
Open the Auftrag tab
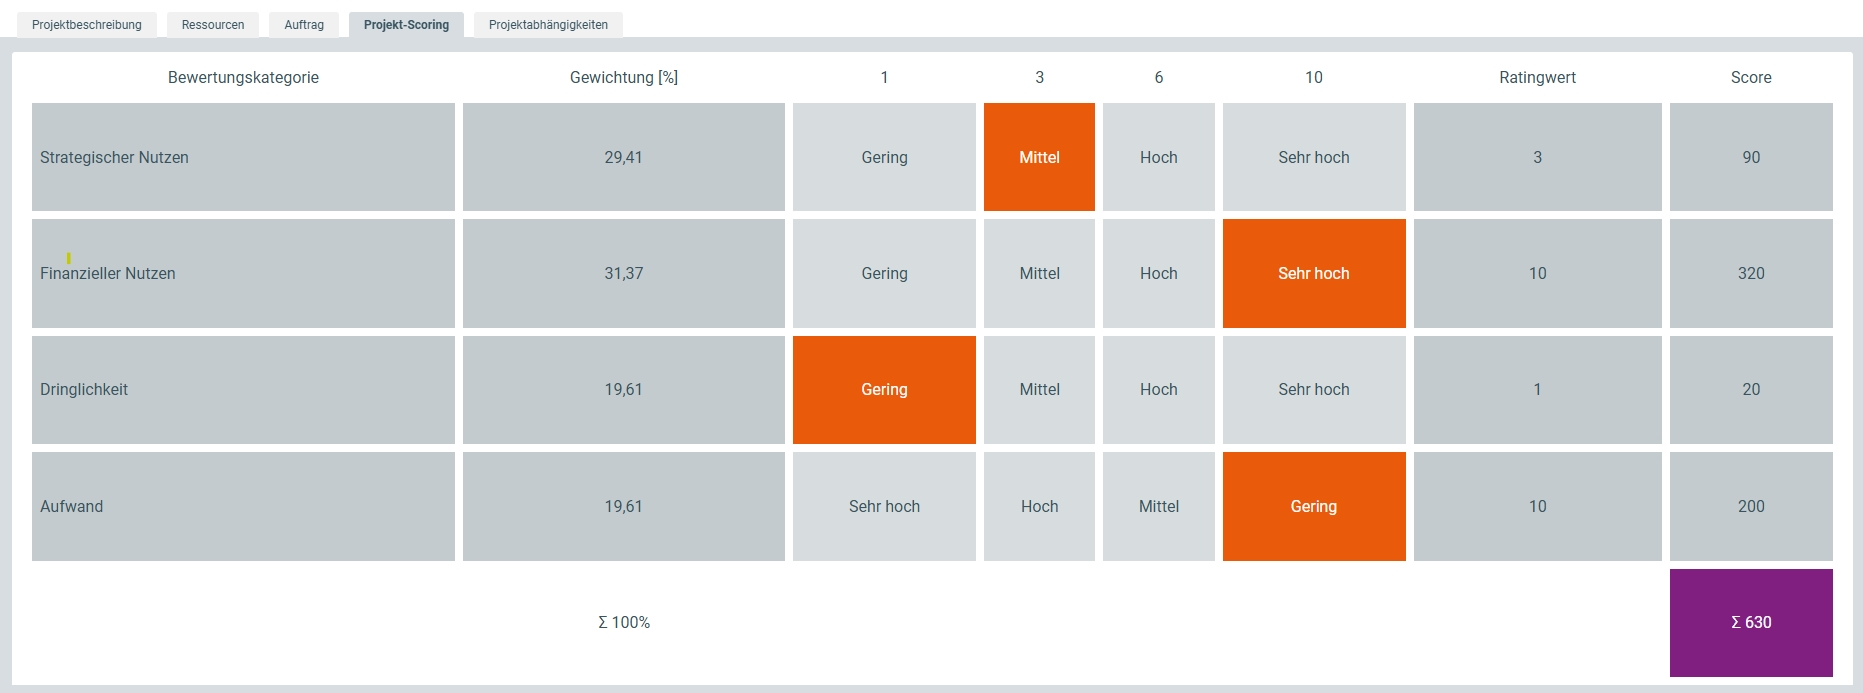[x=304, y=25]
